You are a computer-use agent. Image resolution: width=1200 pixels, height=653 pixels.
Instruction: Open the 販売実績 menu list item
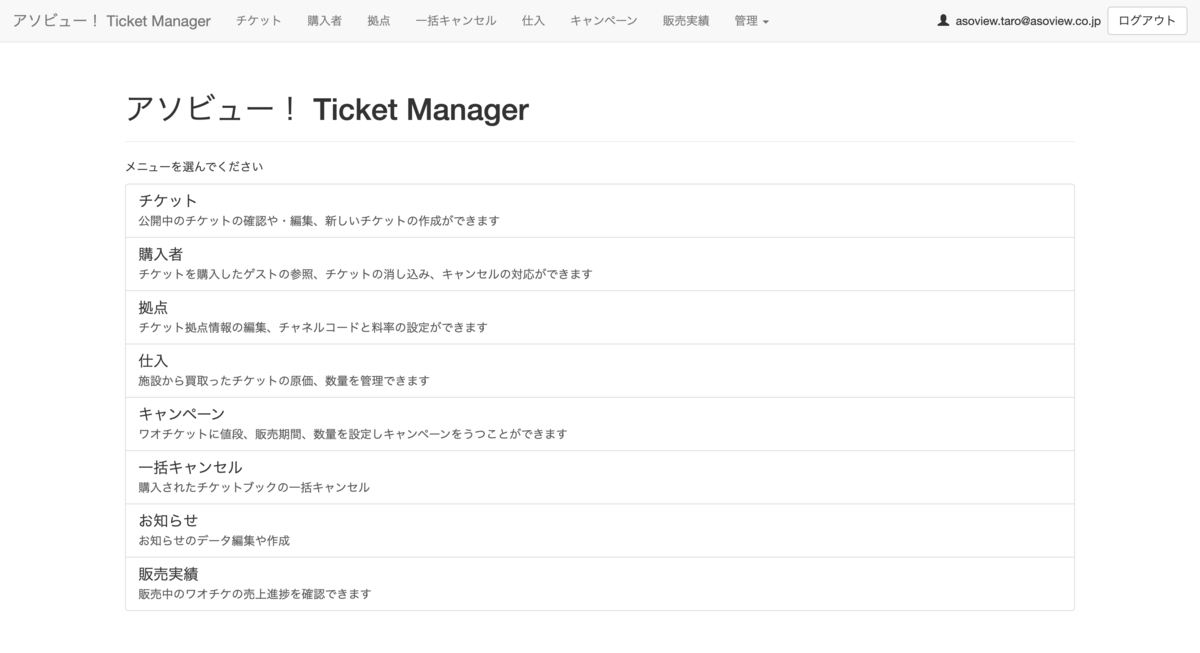click(600, 584)
